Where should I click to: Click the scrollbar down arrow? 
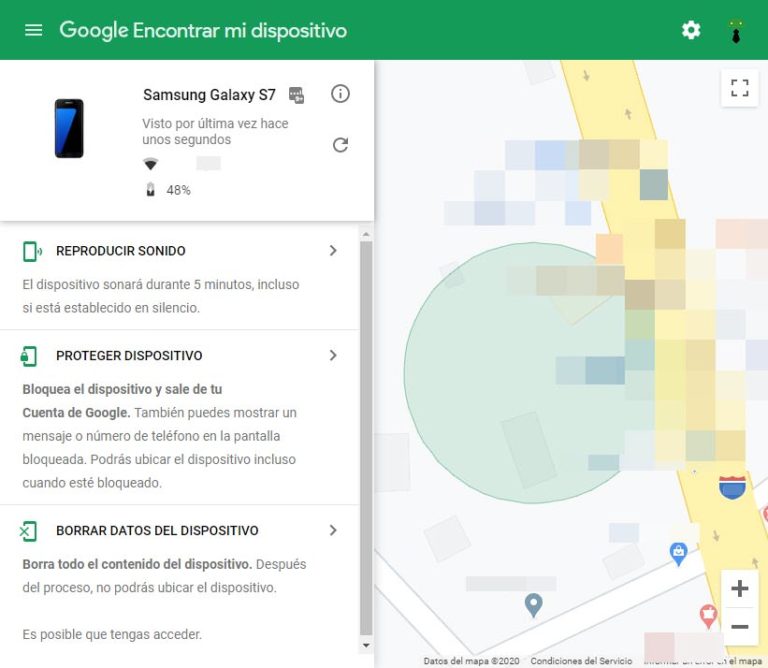pyautogui.click(x=366, y=645)
